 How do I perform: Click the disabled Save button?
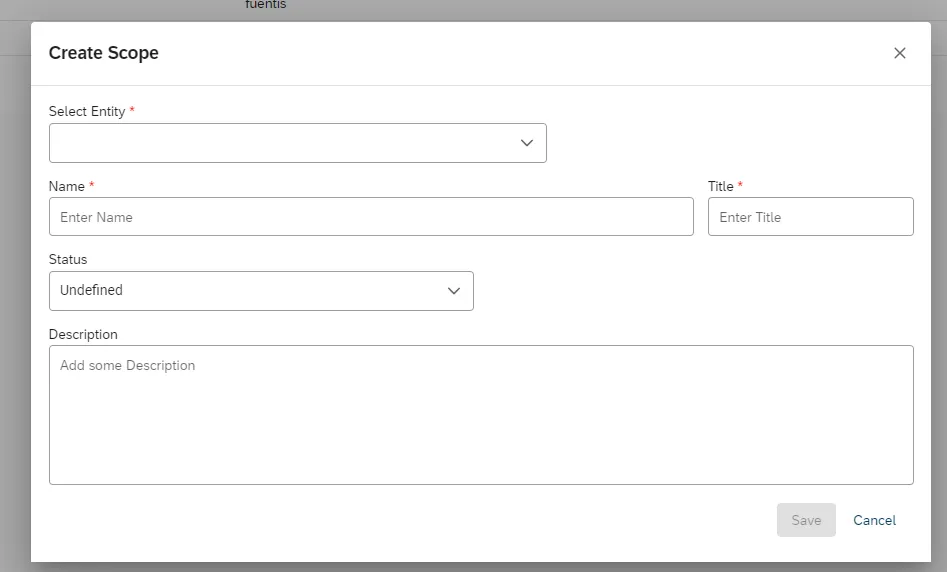[806, 520]
